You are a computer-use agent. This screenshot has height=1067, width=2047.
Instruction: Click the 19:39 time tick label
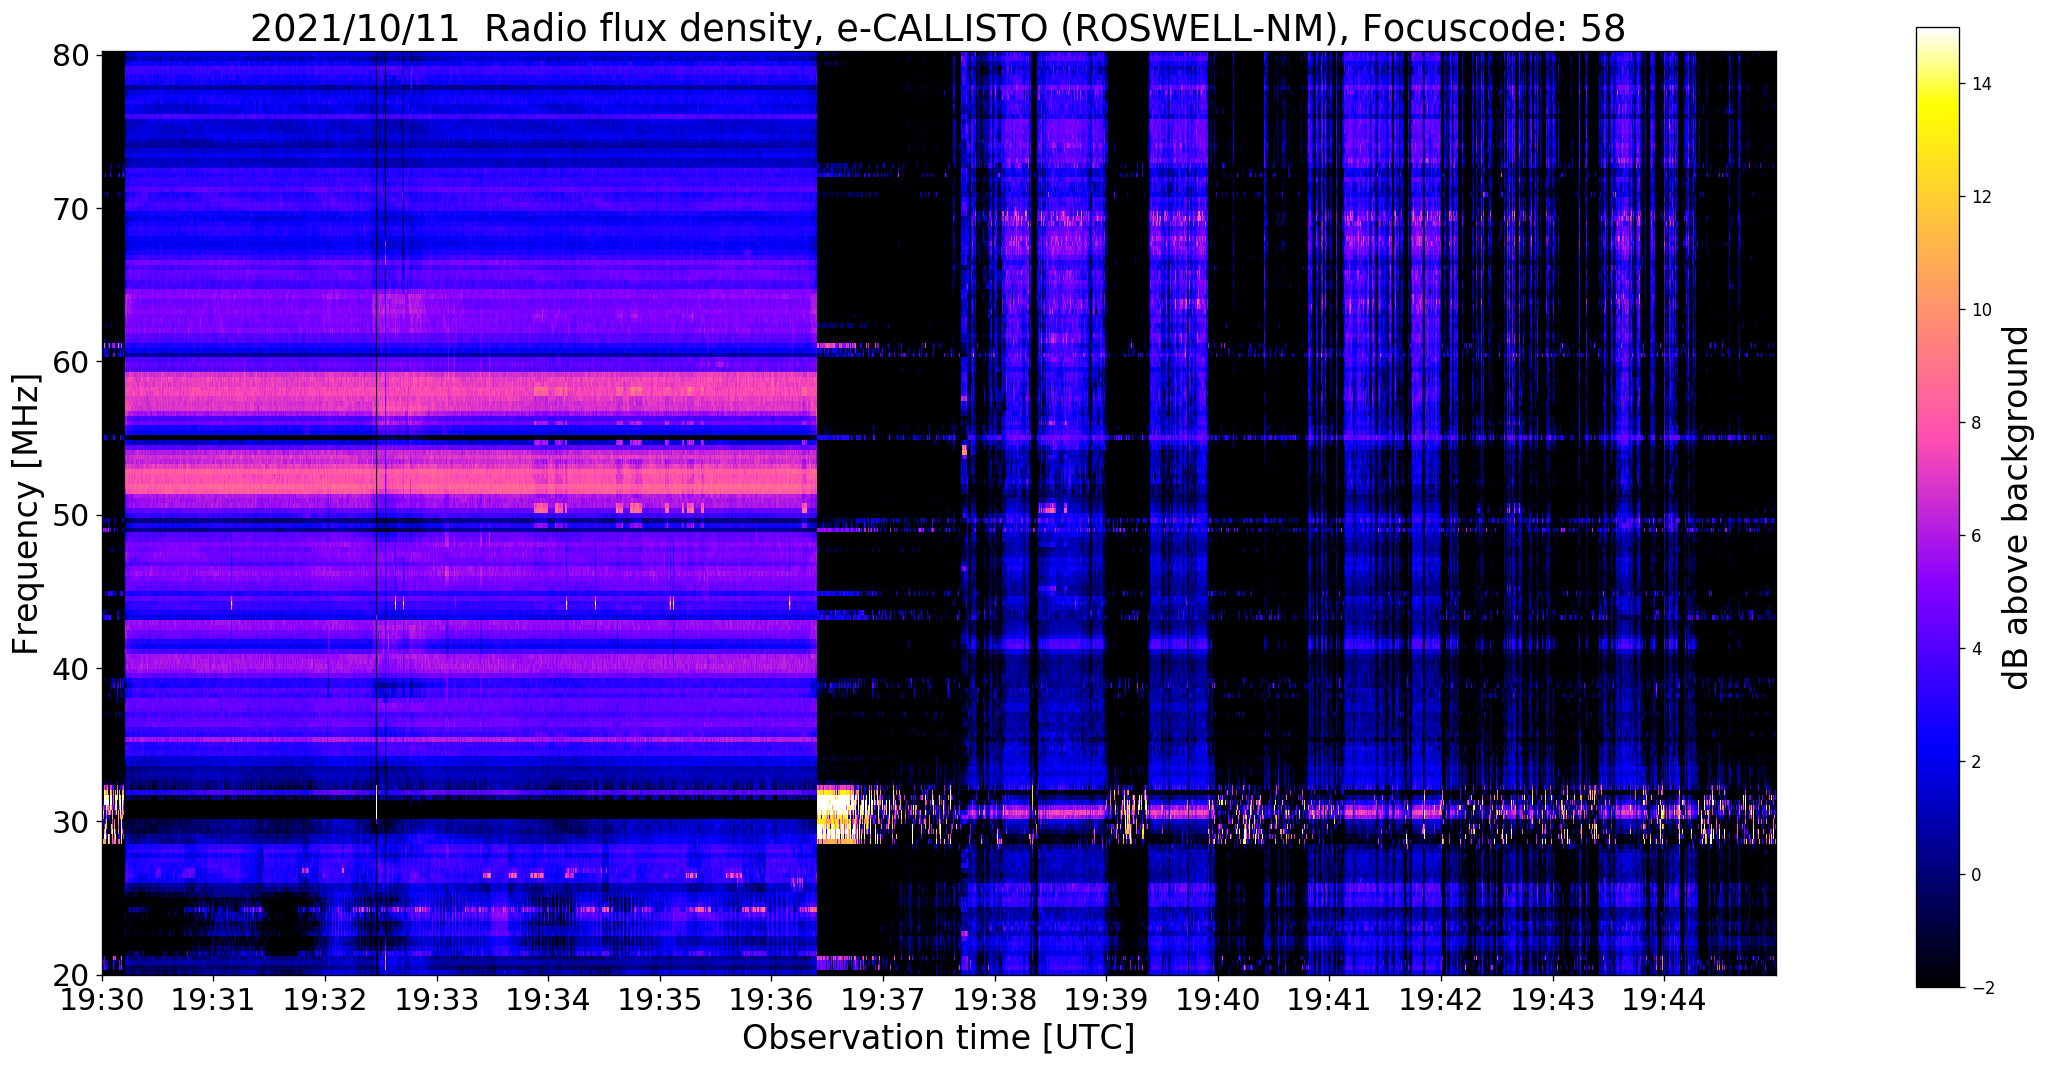pos(1106,999)
